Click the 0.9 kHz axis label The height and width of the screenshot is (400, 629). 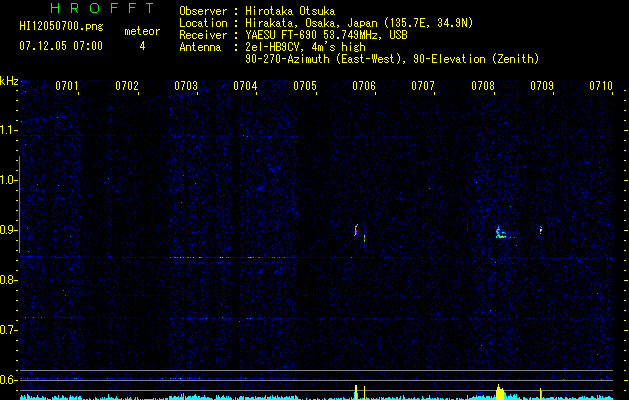coord(9,230)
